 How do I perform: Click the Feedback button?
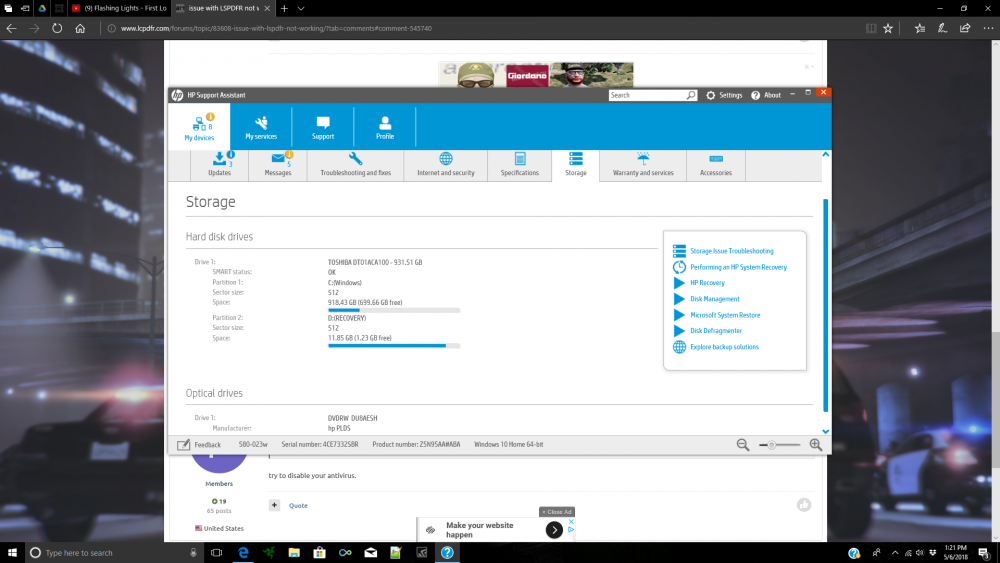coord(199,444)
